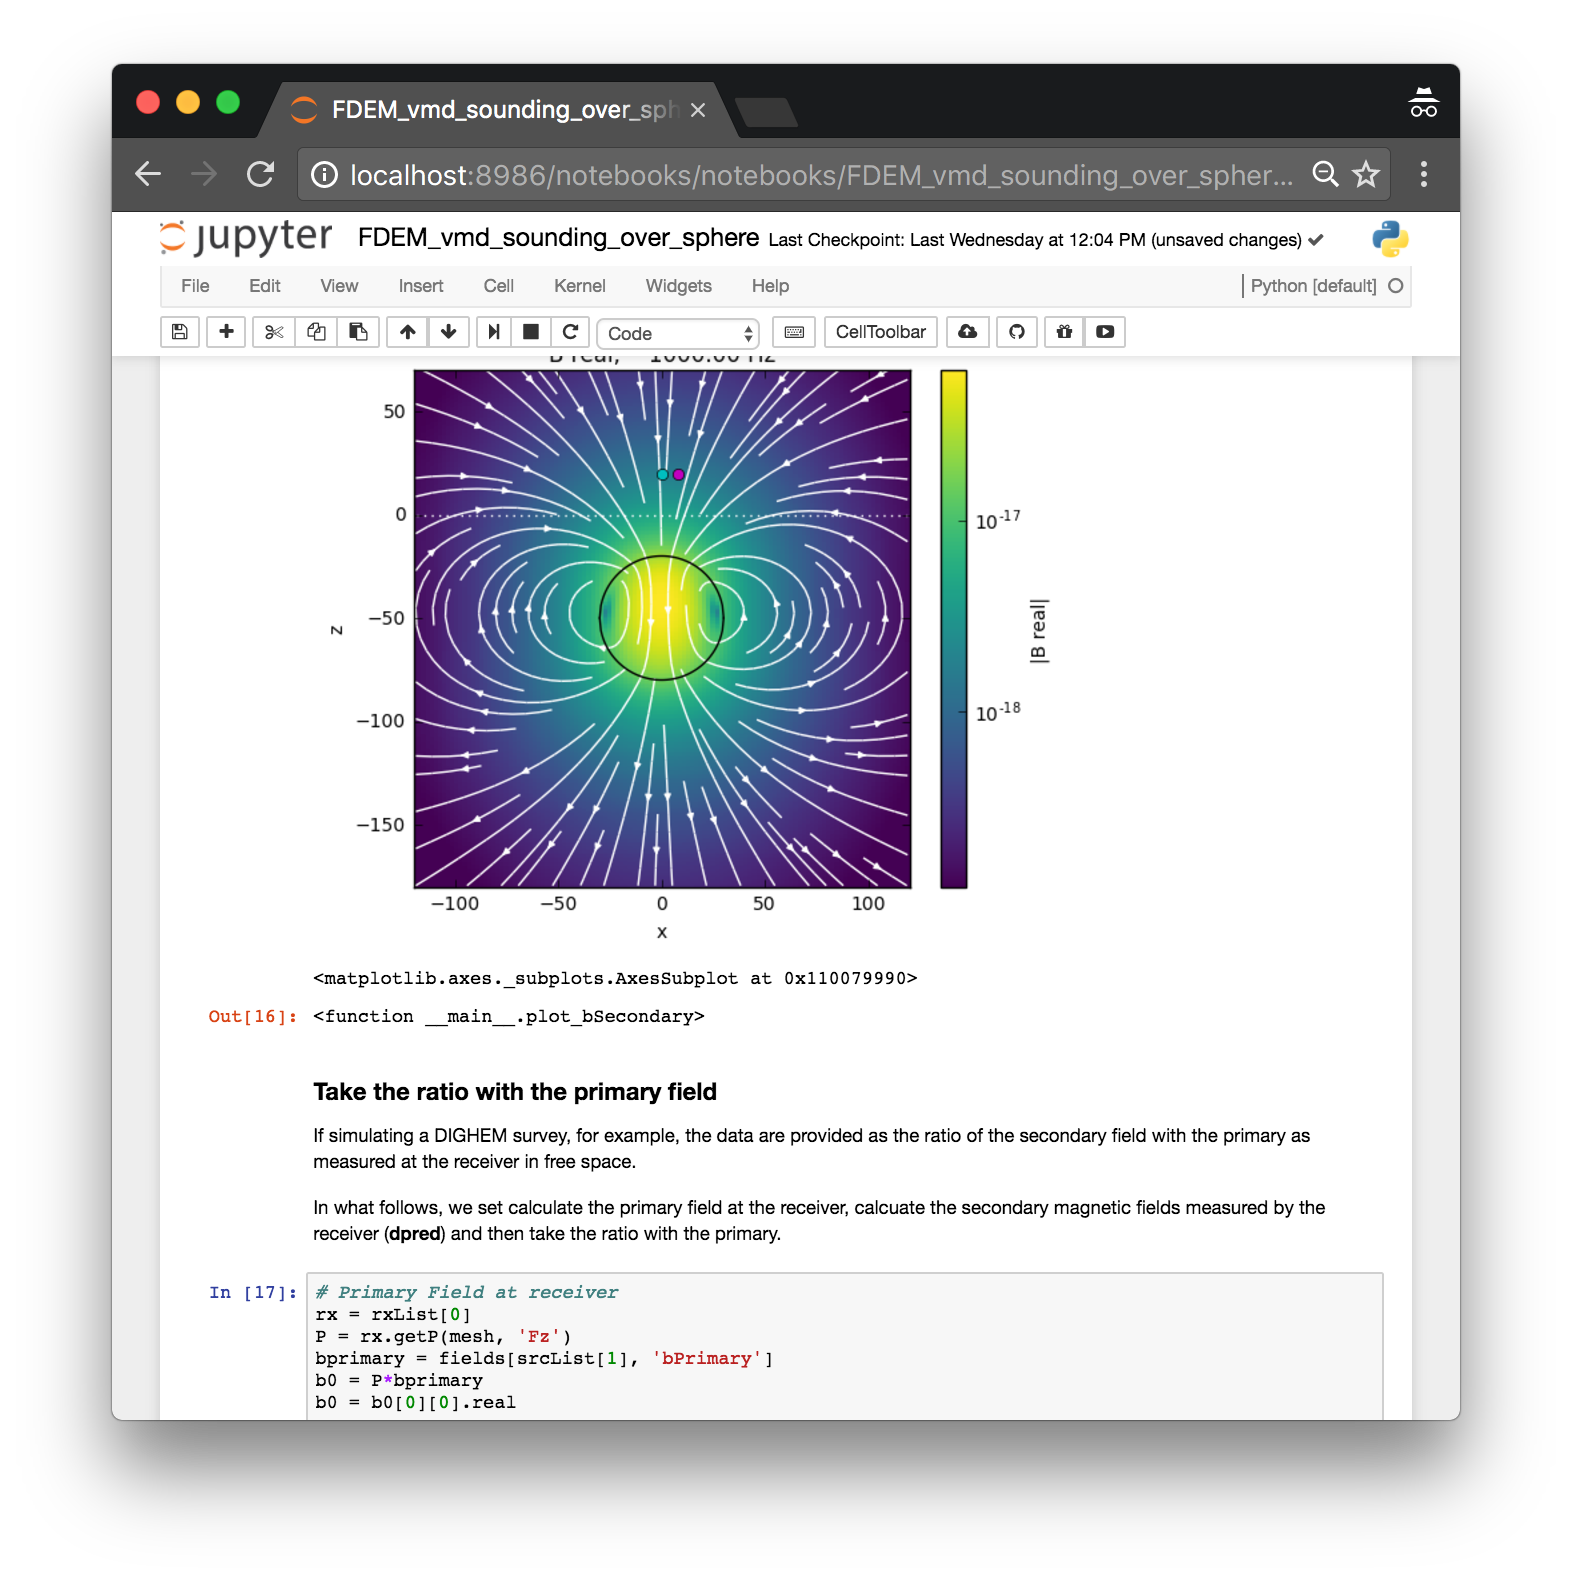Open the Code cell type dropdown
The height and width of the screenshot is (1580, 1572).
pos(678,333)
